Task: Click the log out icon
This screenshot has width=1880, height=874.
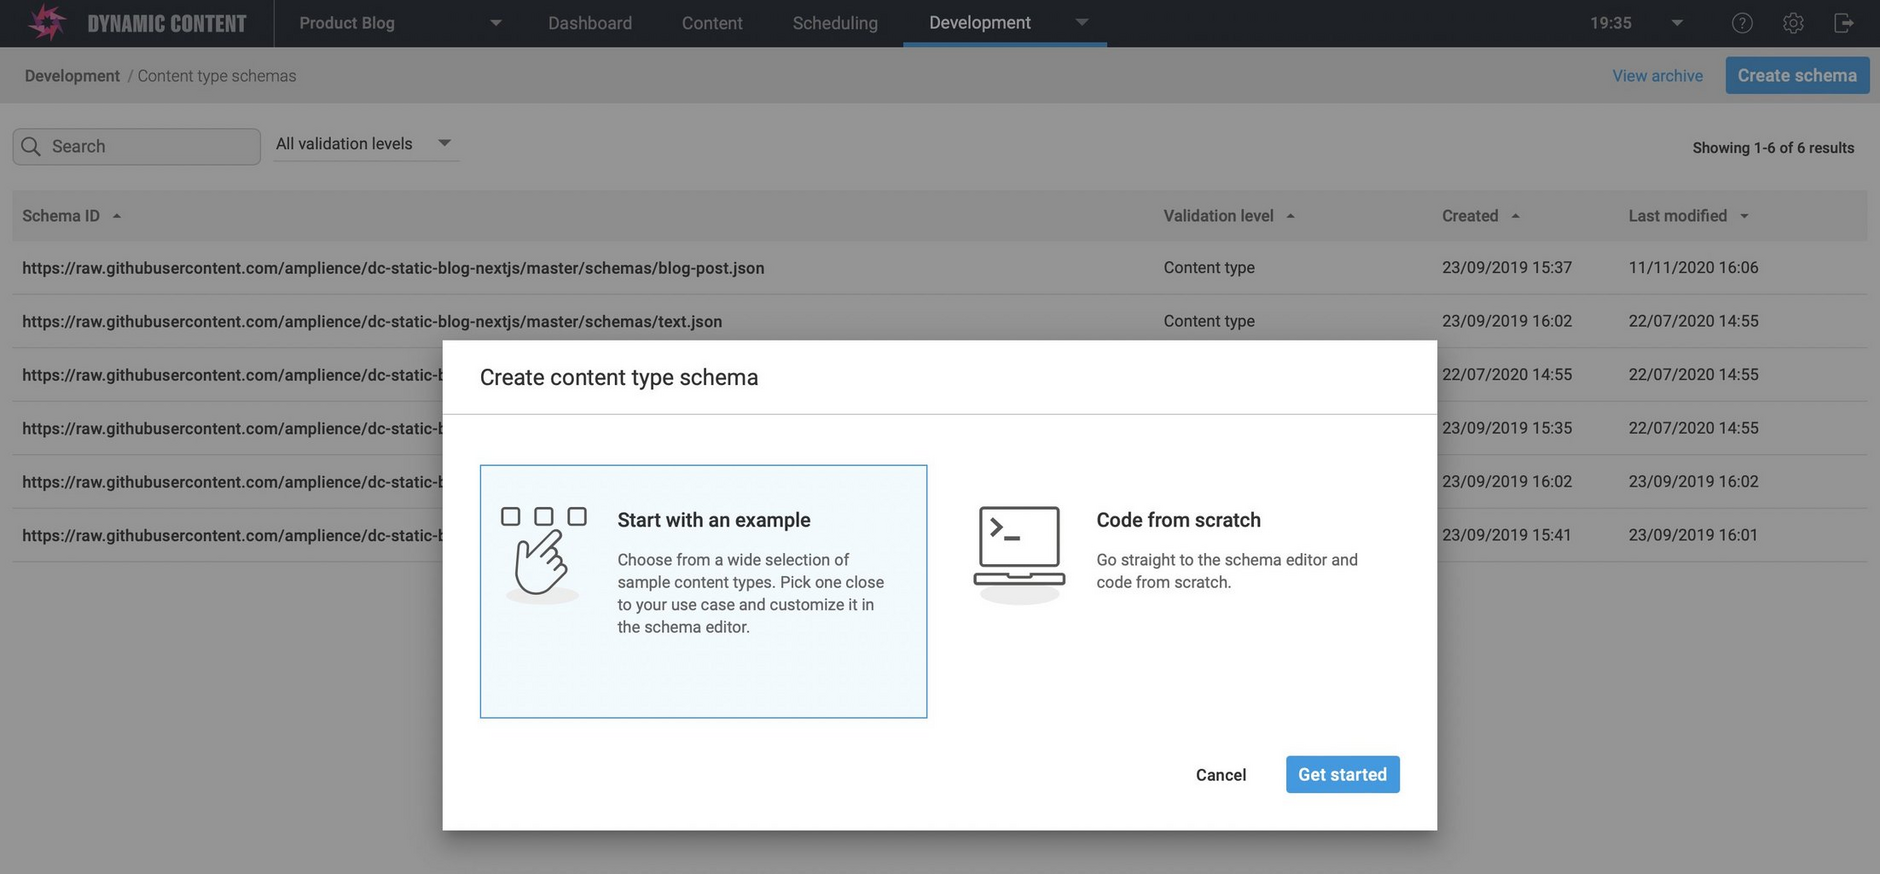Action: pos(1844,23)
